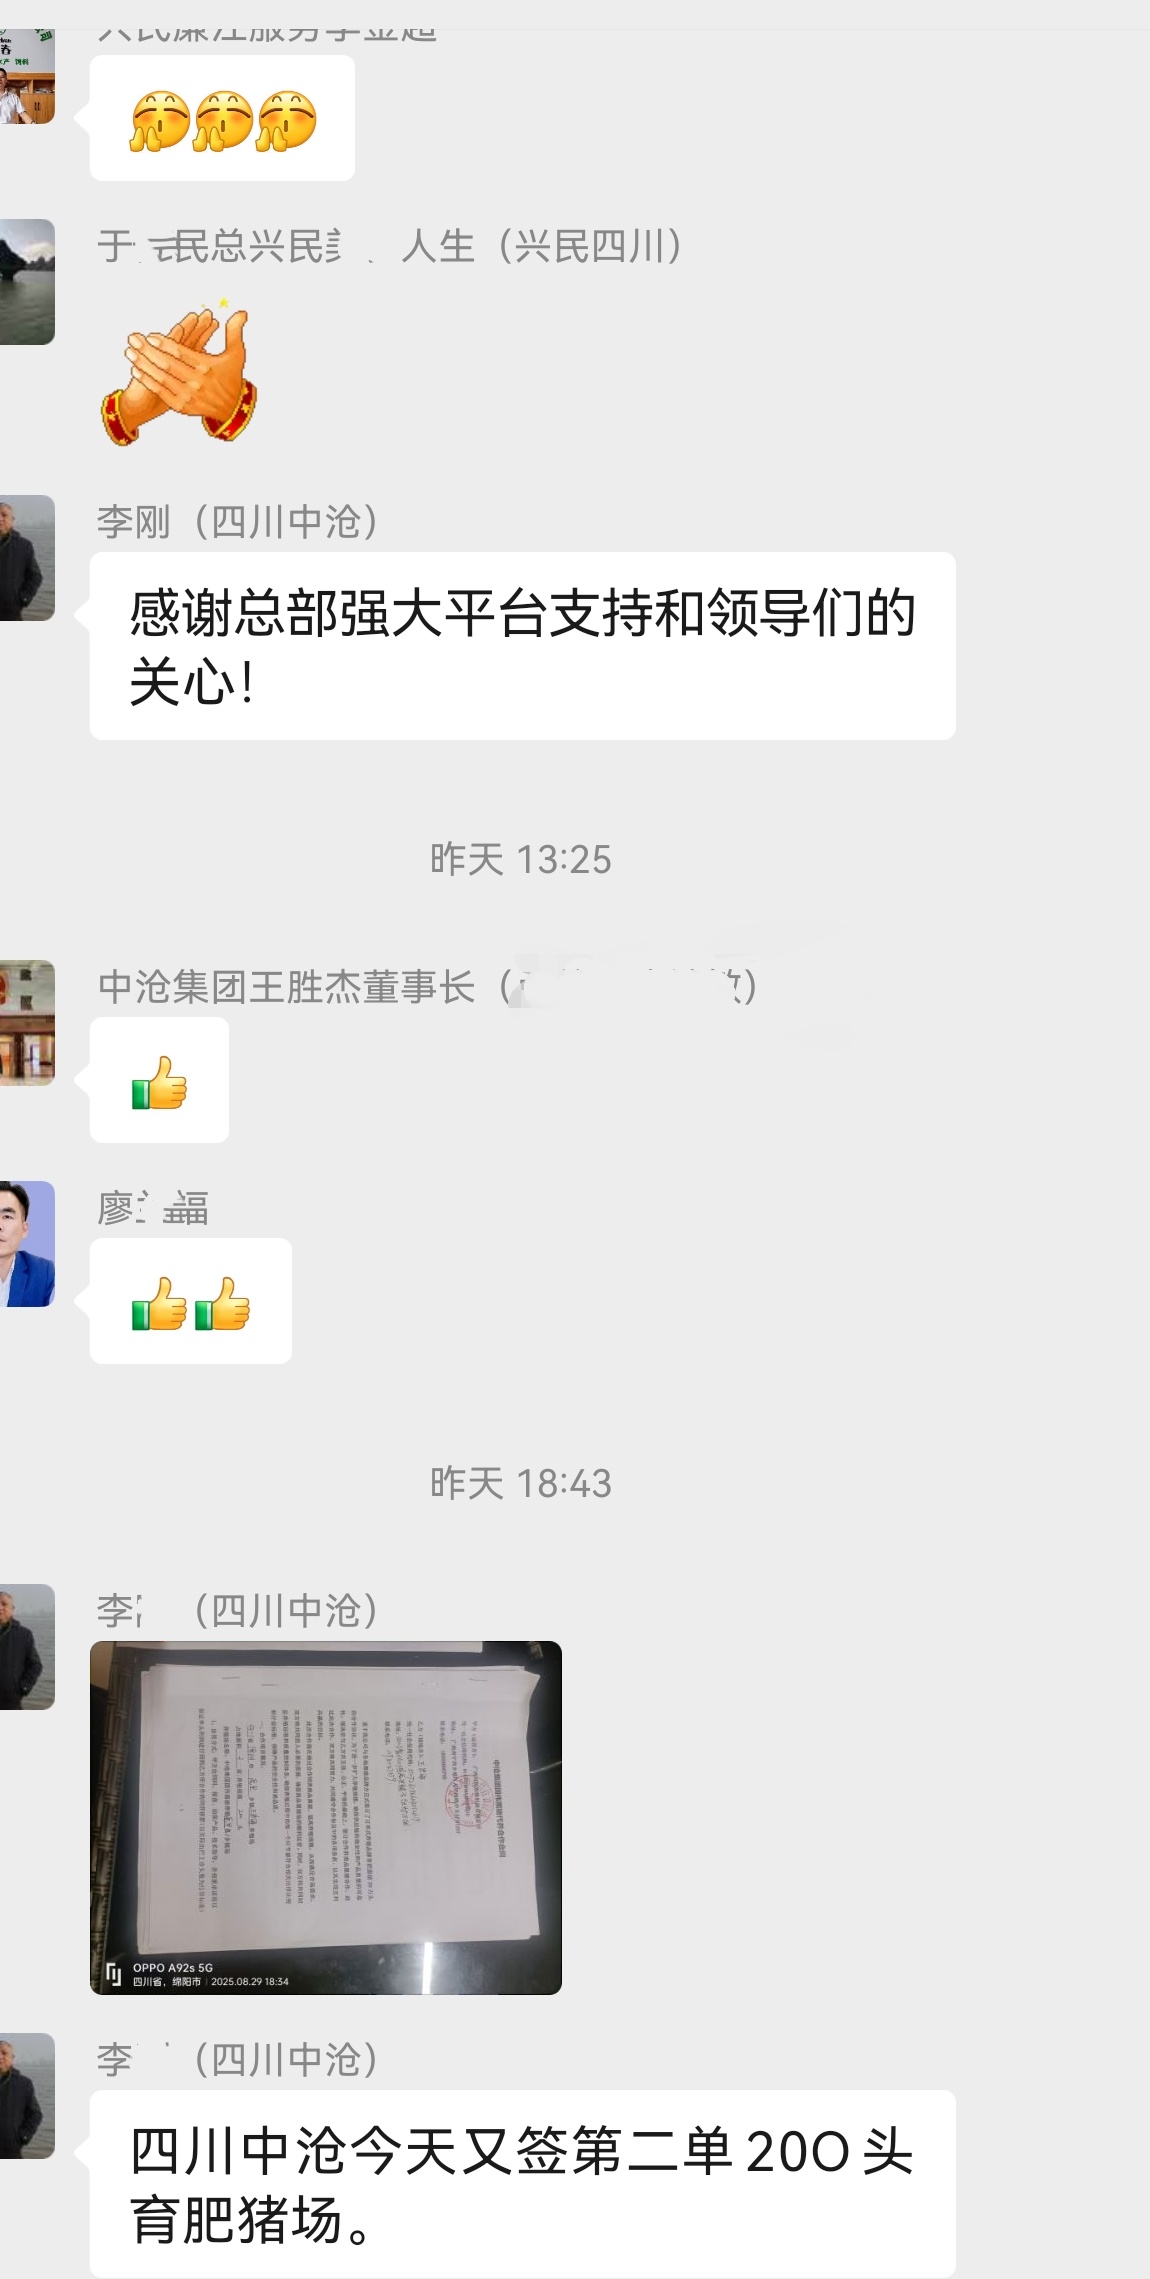Tap sender name 中沧集团王胜杰董事长
Screen dimensions: 1150x2279
286,987
